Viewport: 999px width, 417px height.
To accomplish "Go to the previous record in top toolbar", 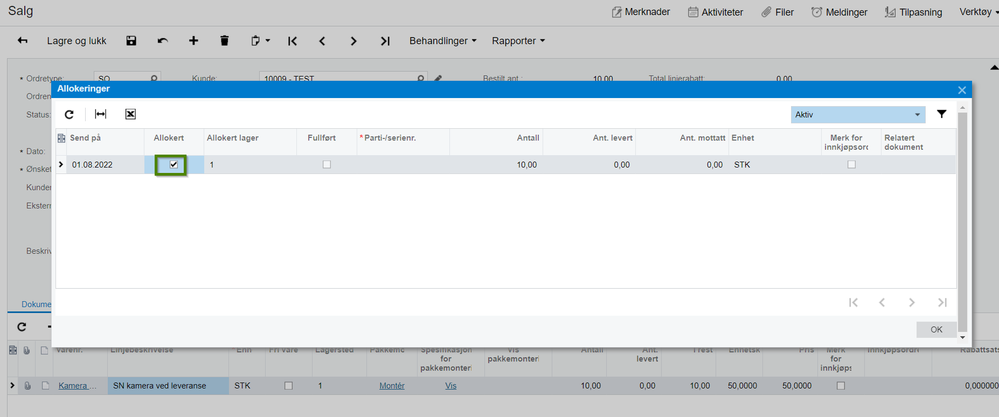I will pos(322,41).
